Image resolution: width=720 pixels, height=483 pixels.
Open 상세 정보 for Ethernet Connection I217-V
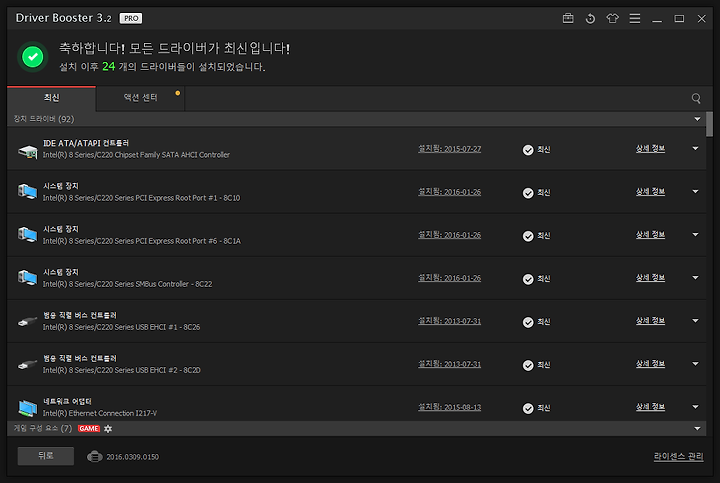tap(650, 407)
